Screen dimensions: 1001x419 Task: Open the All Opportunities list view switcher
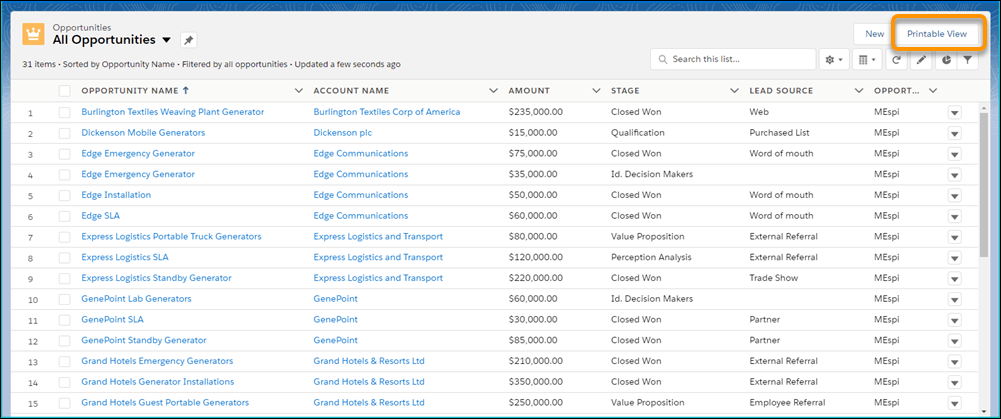(x=167, y=40)
